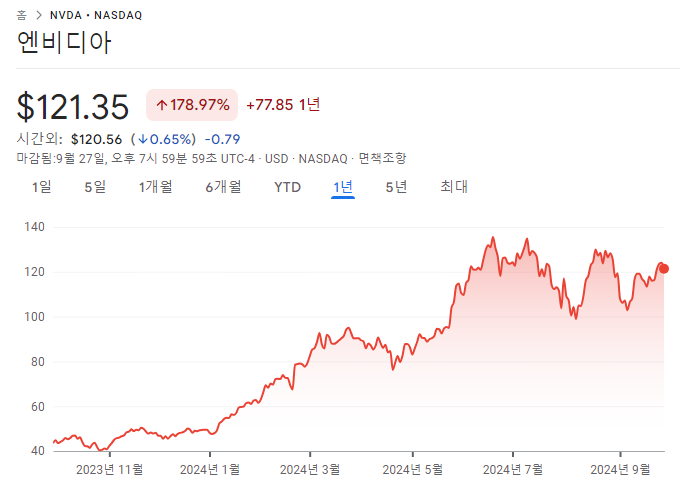Open the 홈 breadcrumb link
The image size is (680, 495).
click(21, 15)
